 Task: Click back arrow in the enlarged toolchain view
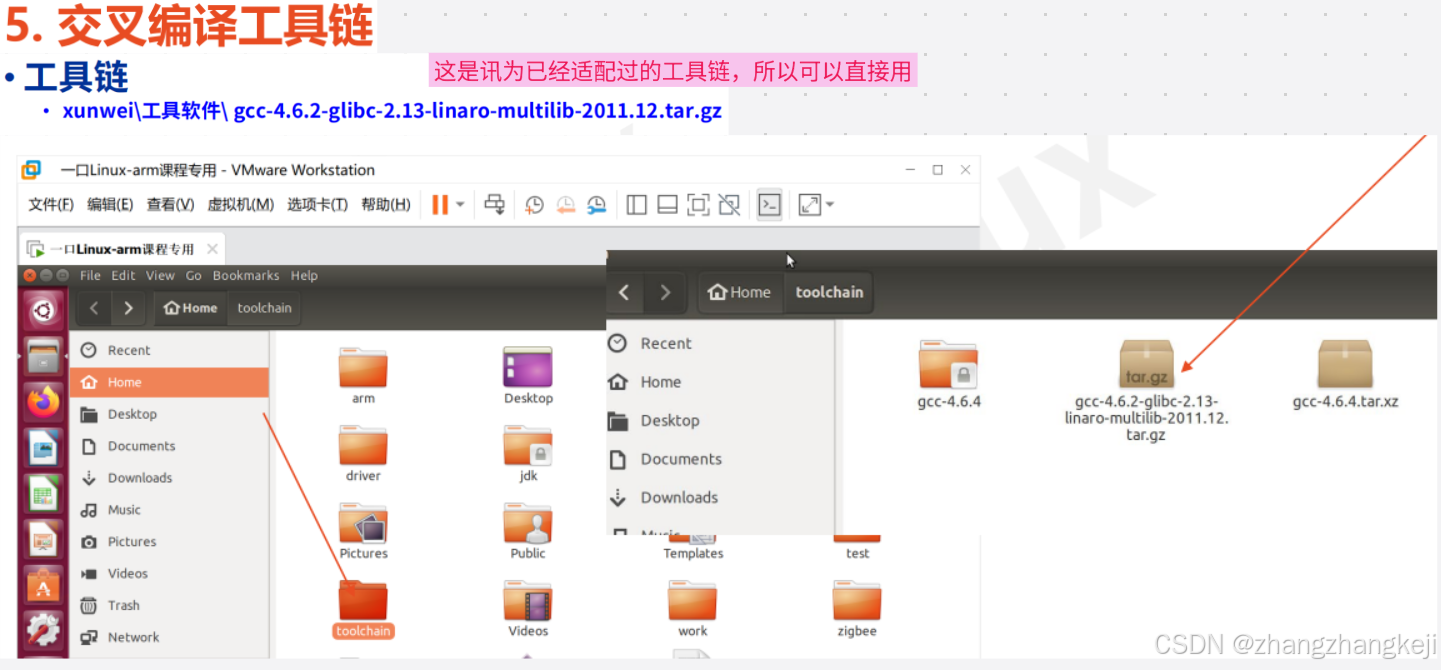[x=624, y=292]
